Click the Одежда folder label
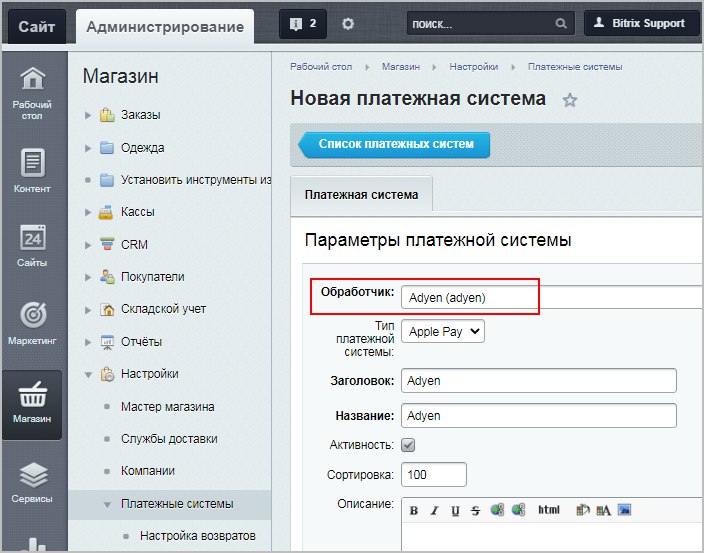 [x=142, y=148]
